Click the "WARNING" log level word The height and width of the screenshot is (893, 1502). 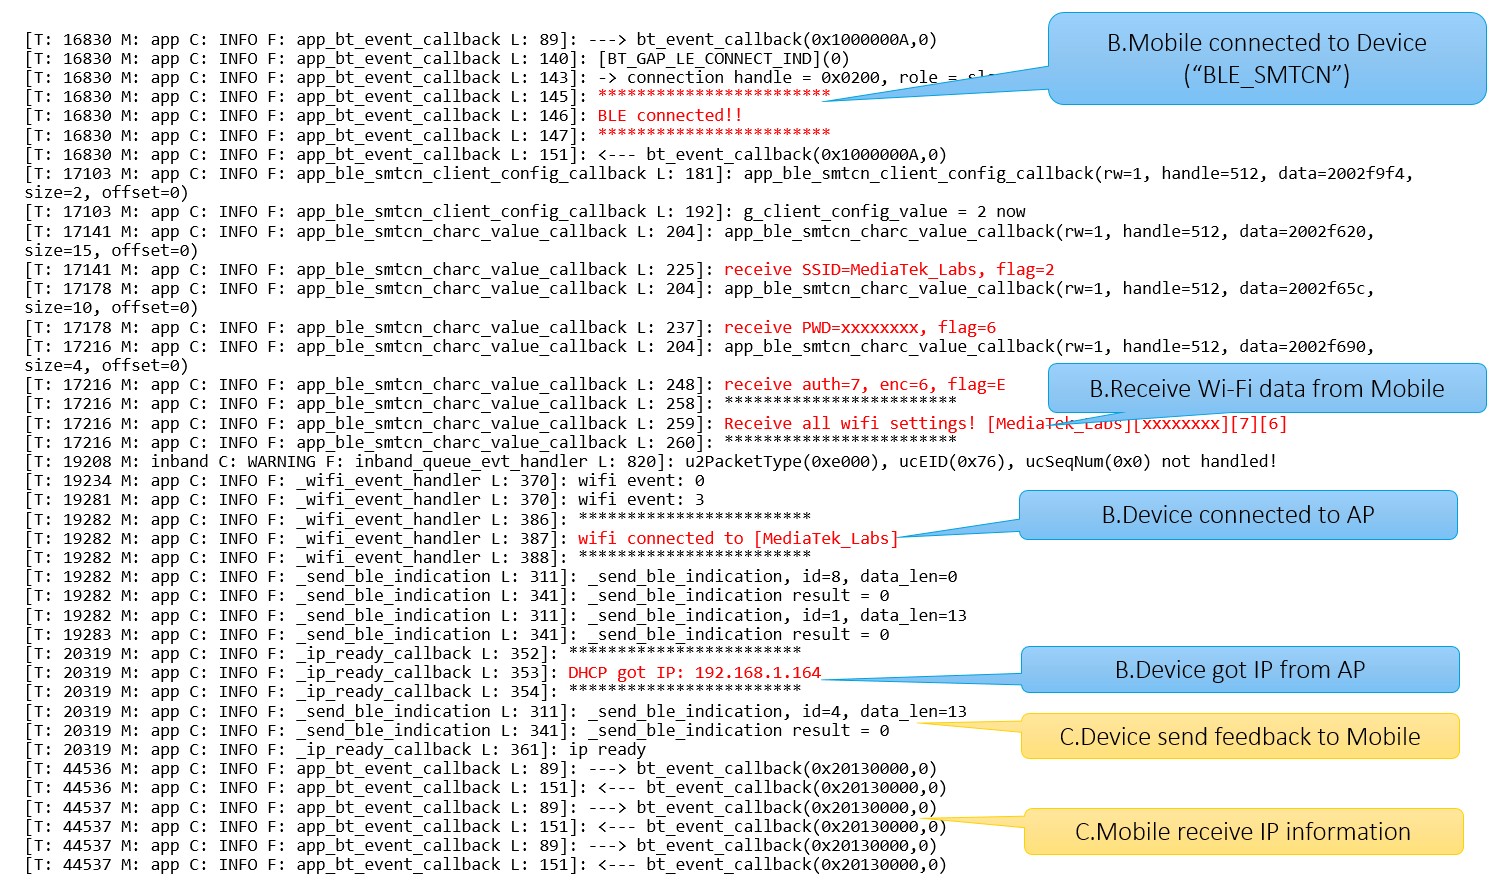(x=281, y=462)
